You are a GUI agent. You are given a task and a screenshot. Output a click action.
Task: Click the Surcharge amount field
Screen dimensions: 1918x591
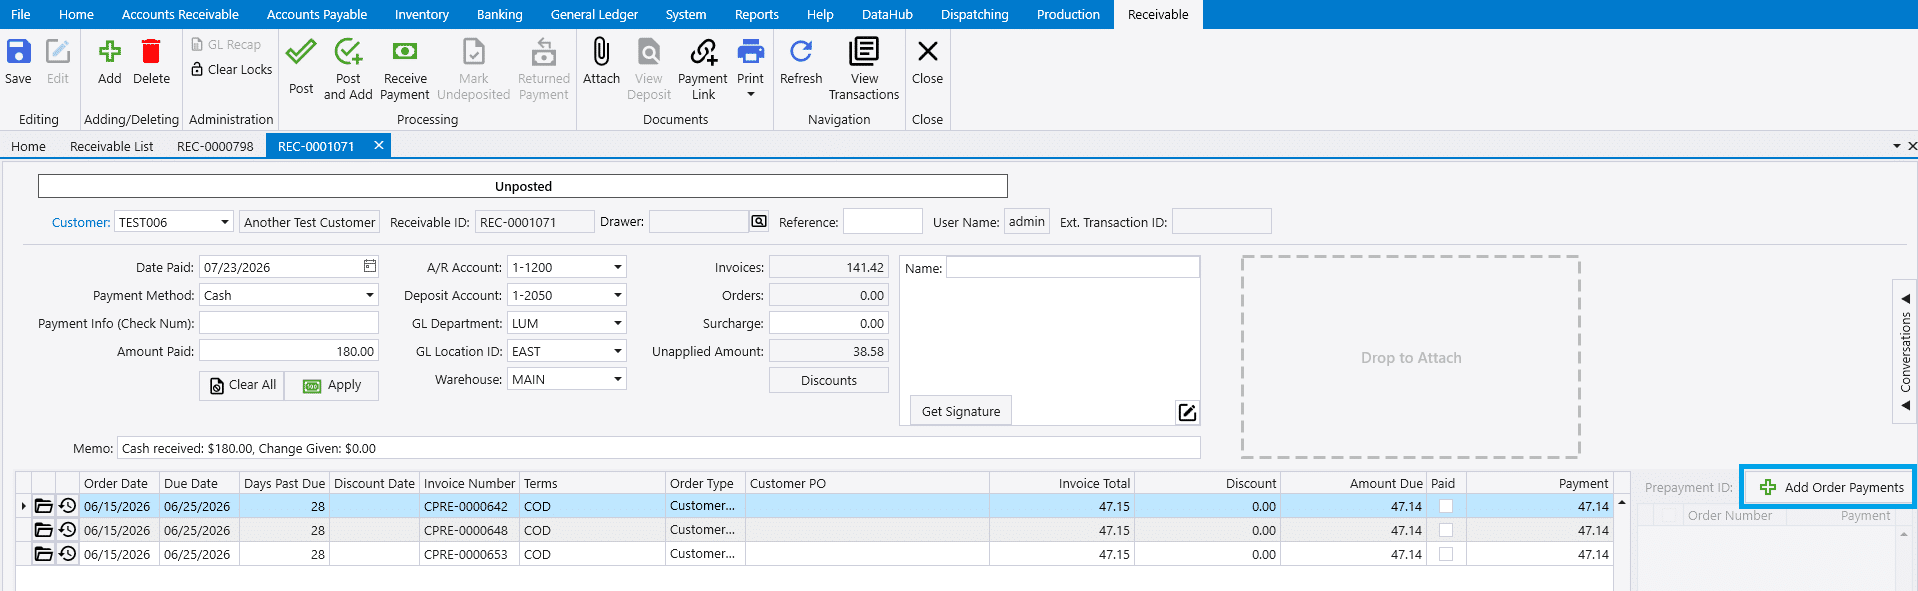click(x=828, y=323)
